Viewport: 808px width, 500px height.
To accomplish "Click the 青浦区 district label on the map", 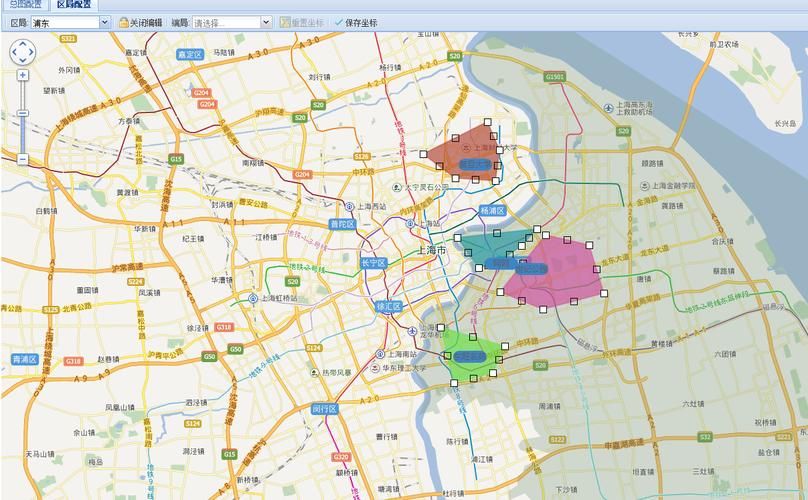I will point(24,359).
